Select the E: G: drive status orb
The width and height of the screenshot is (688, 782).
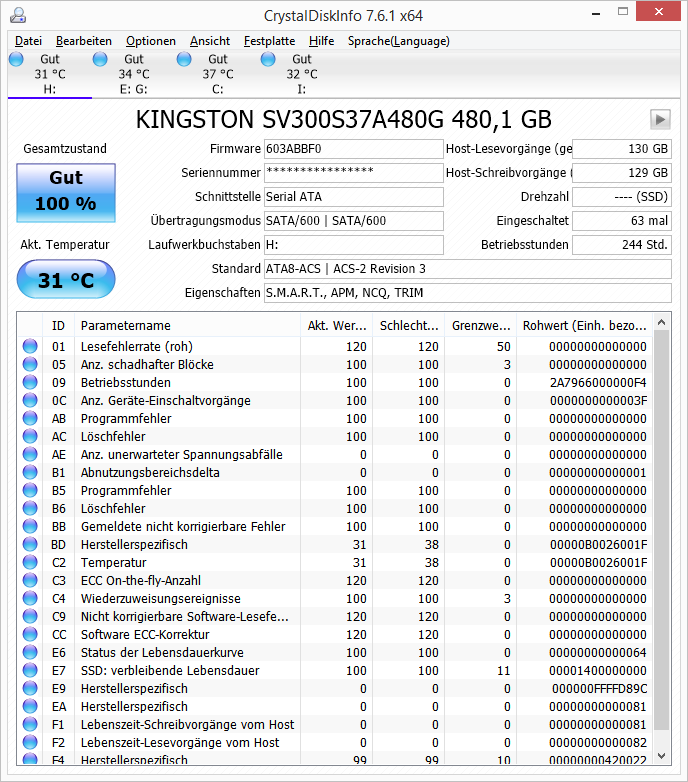[x=100, y=59]
